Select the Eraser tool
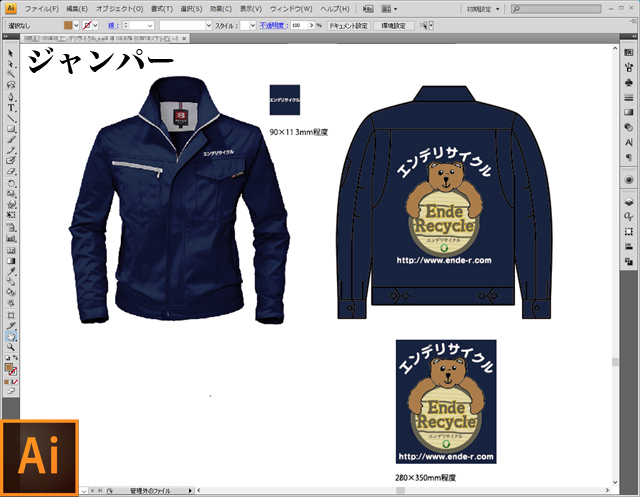 coord(11,172)
